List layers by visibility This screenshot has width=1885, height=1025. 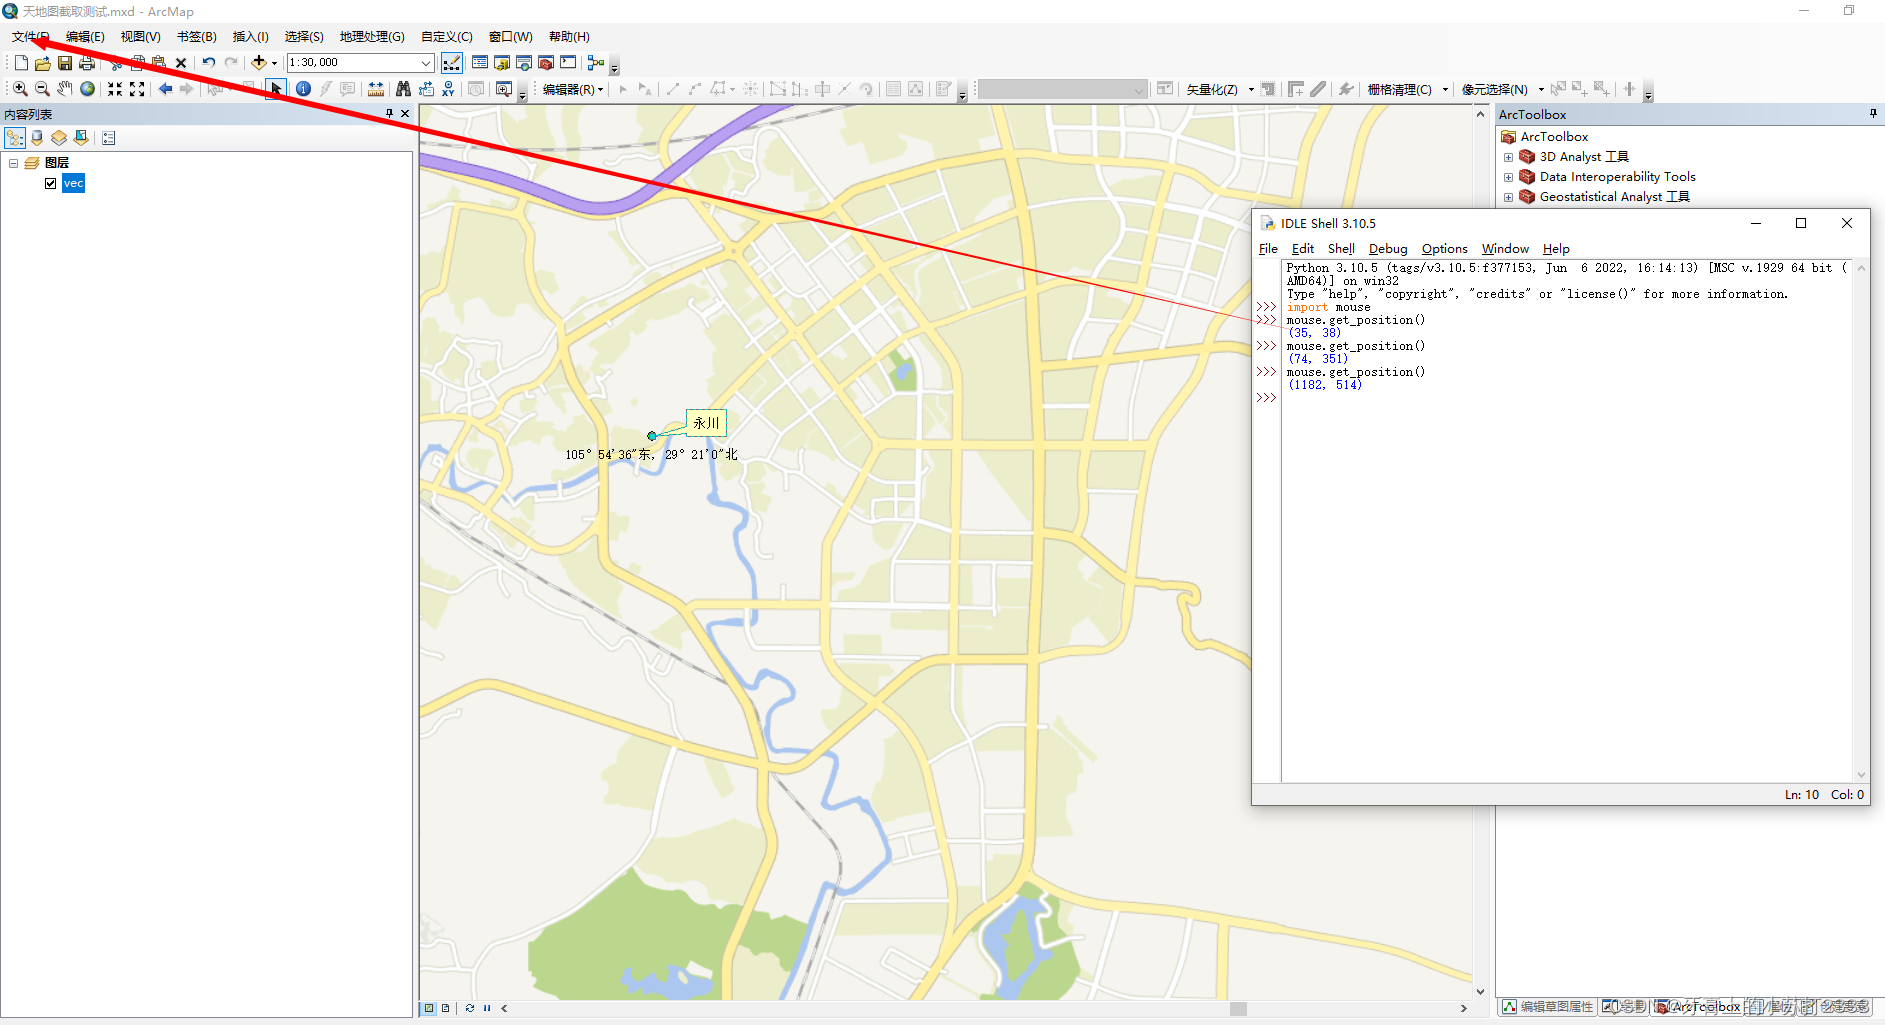point(59,138)
